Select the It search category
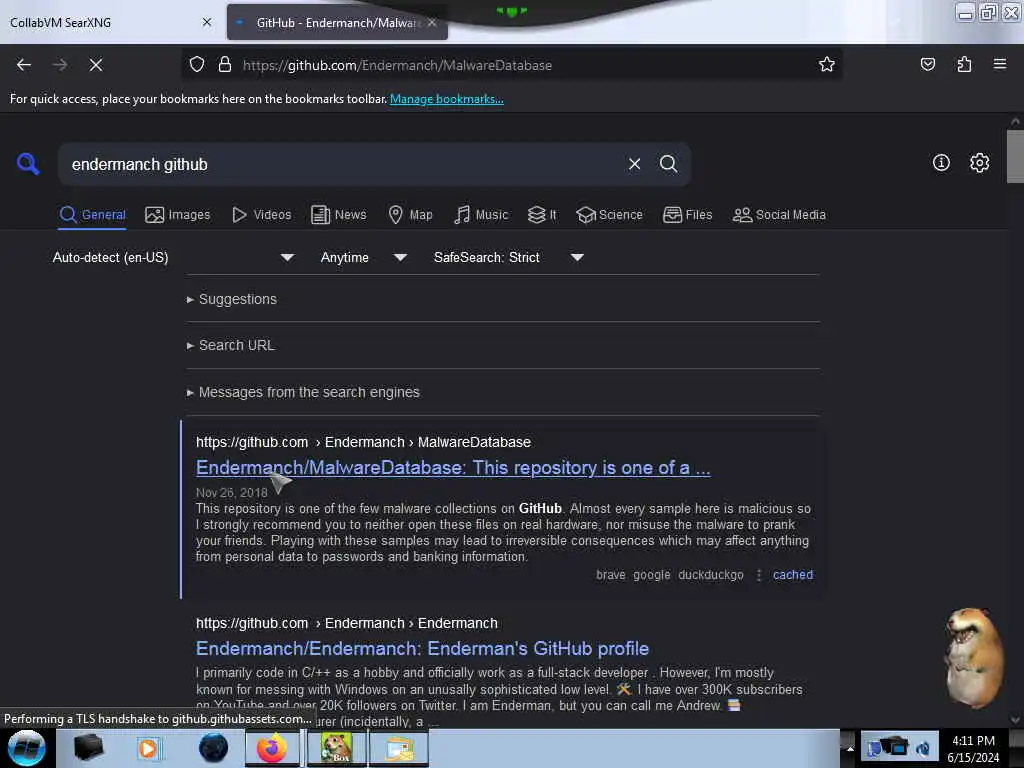This screenshot has height=768, width=1024. (542, 214)
